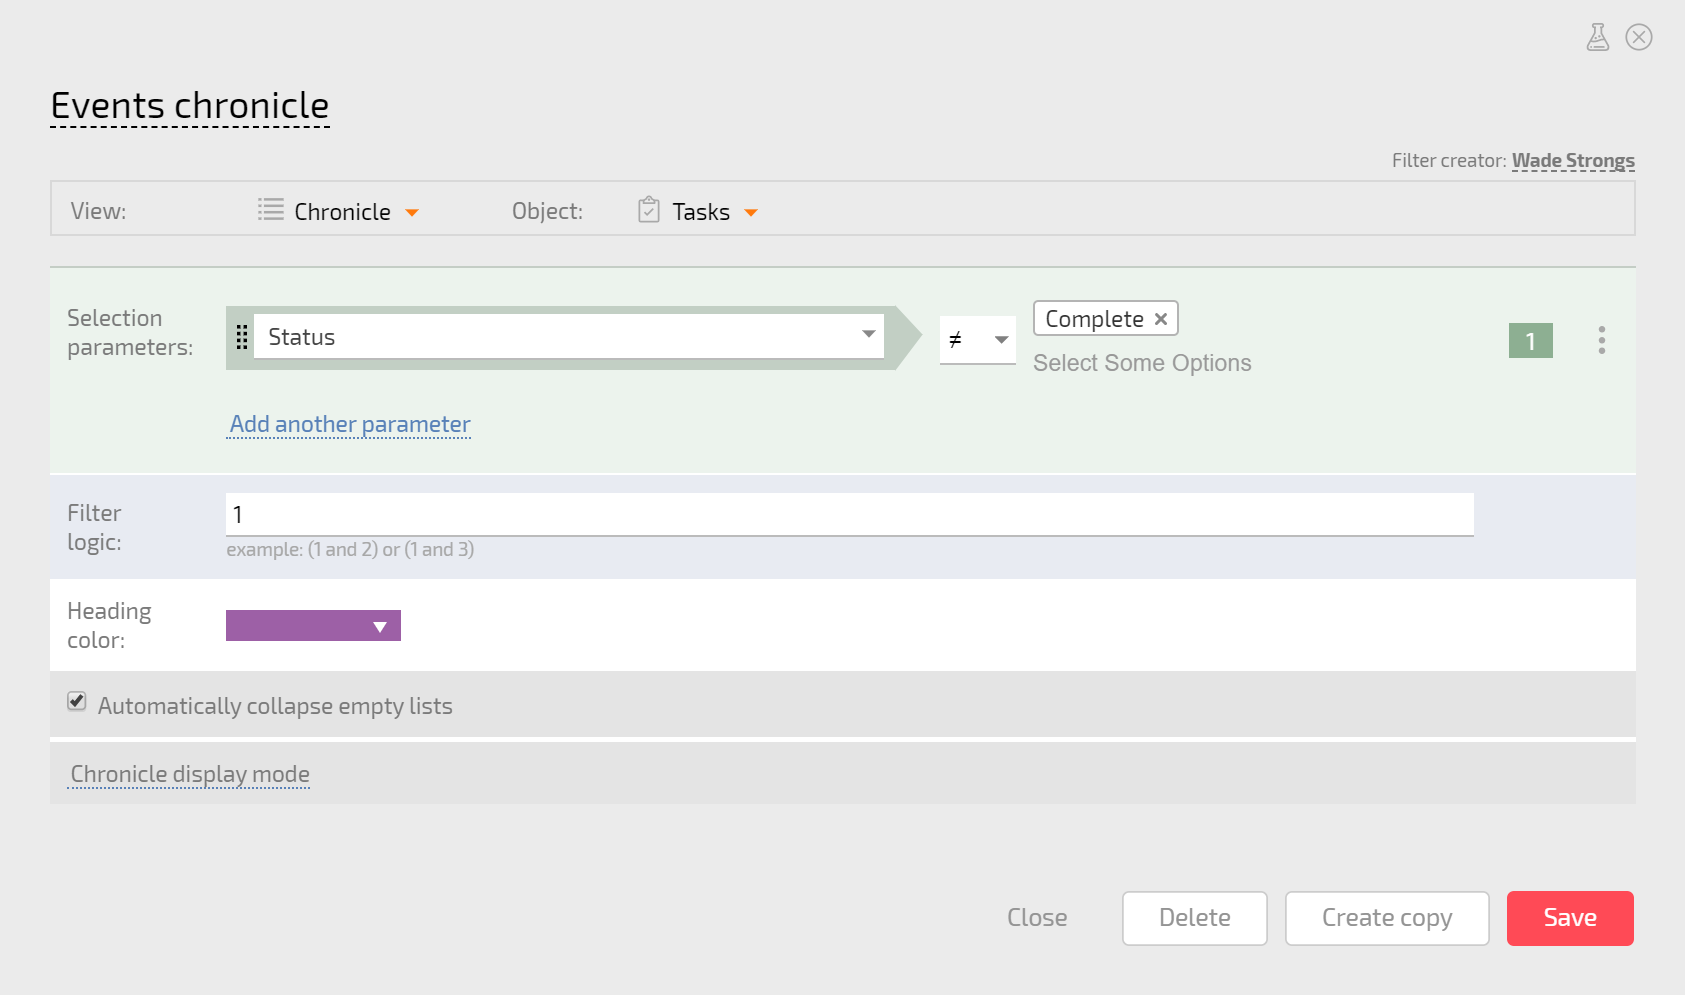The height and width of the screenshot is (995, 1685).
Task: Click the list icon next to Chronicle
Action: [271, 210]
